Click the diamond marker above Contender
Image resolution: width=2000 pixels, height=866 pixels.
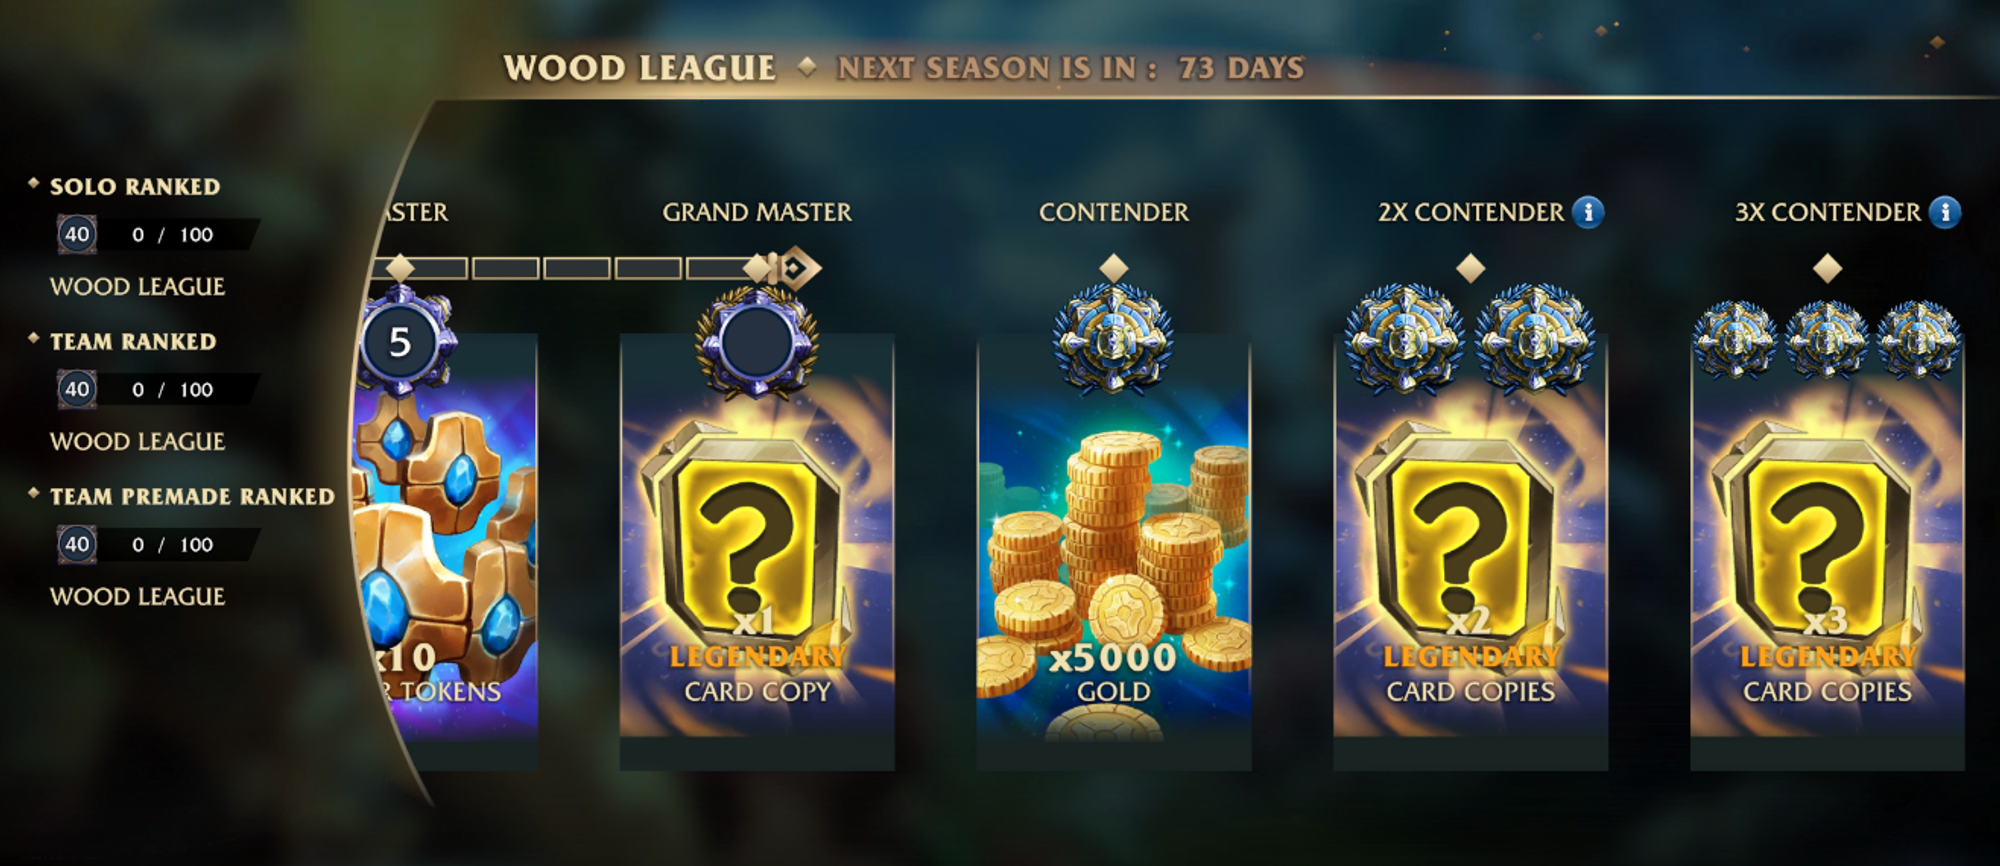pos(1114,268)
